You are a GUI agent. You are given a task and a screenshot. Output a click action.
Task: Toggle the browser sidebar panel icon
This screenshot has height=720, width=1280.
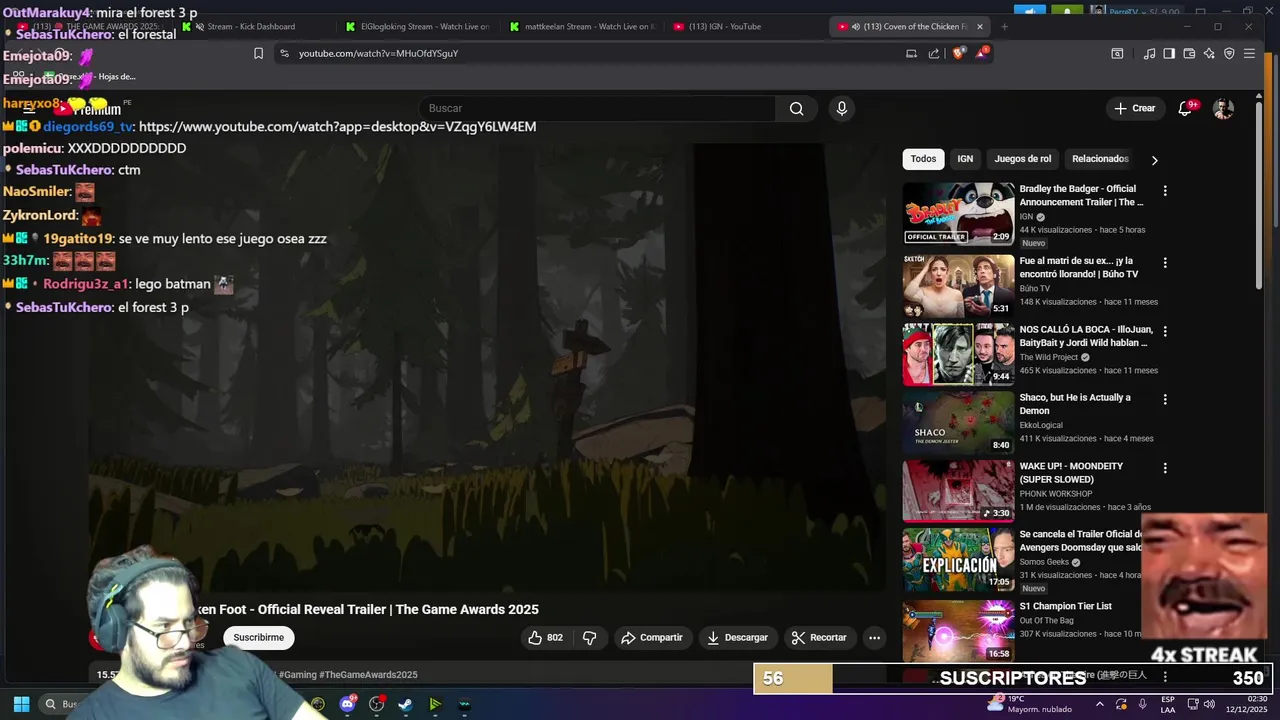pyautogui.click(x=1169, y=53)
